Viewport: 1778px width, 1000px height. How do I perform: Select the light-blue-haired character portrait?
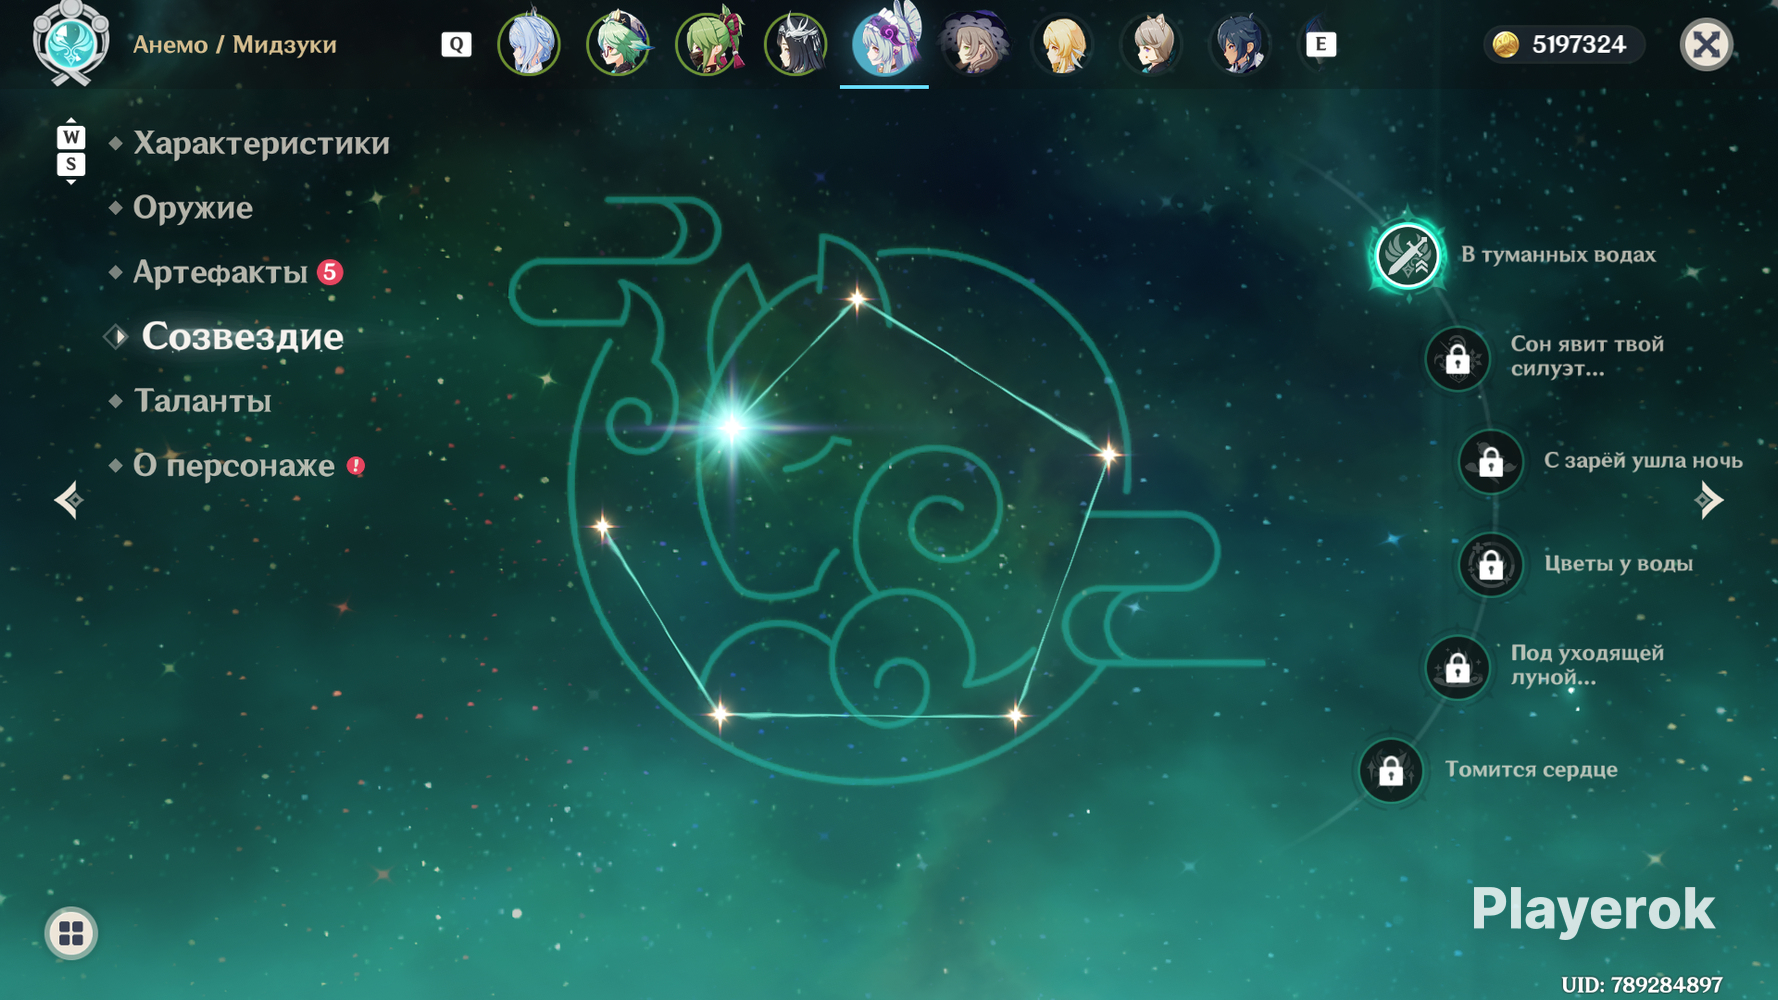(x=529, y=44)
